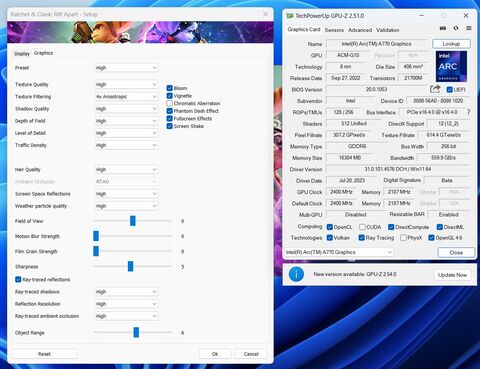The width and height of the screenshot is (480, 369).
Task: Select the Graphics tab in Setup
Action: (x=43, y=53)
